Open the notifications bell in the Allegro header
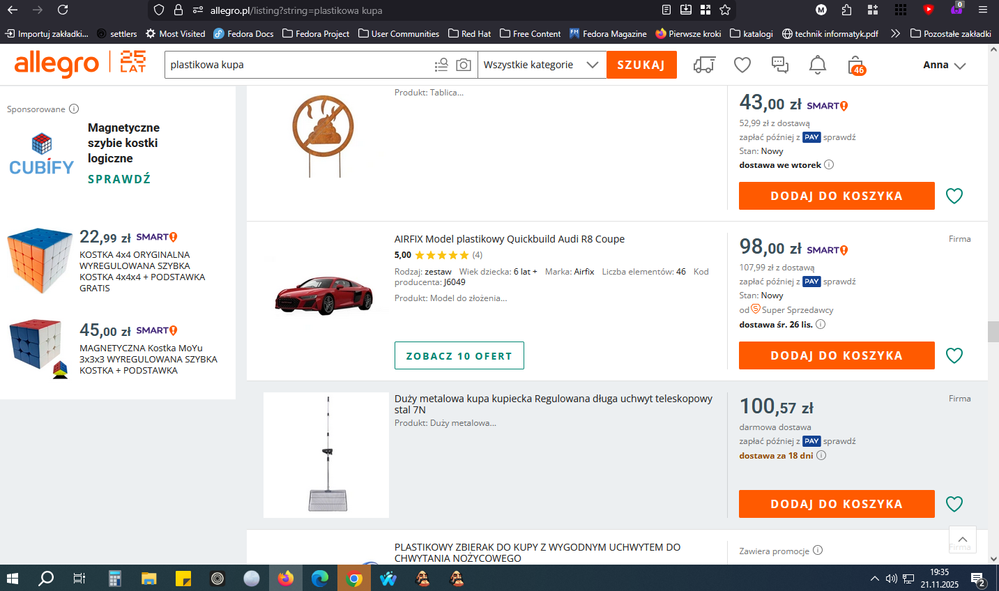This screenshot has height=591, width=999. pos(817,65)
